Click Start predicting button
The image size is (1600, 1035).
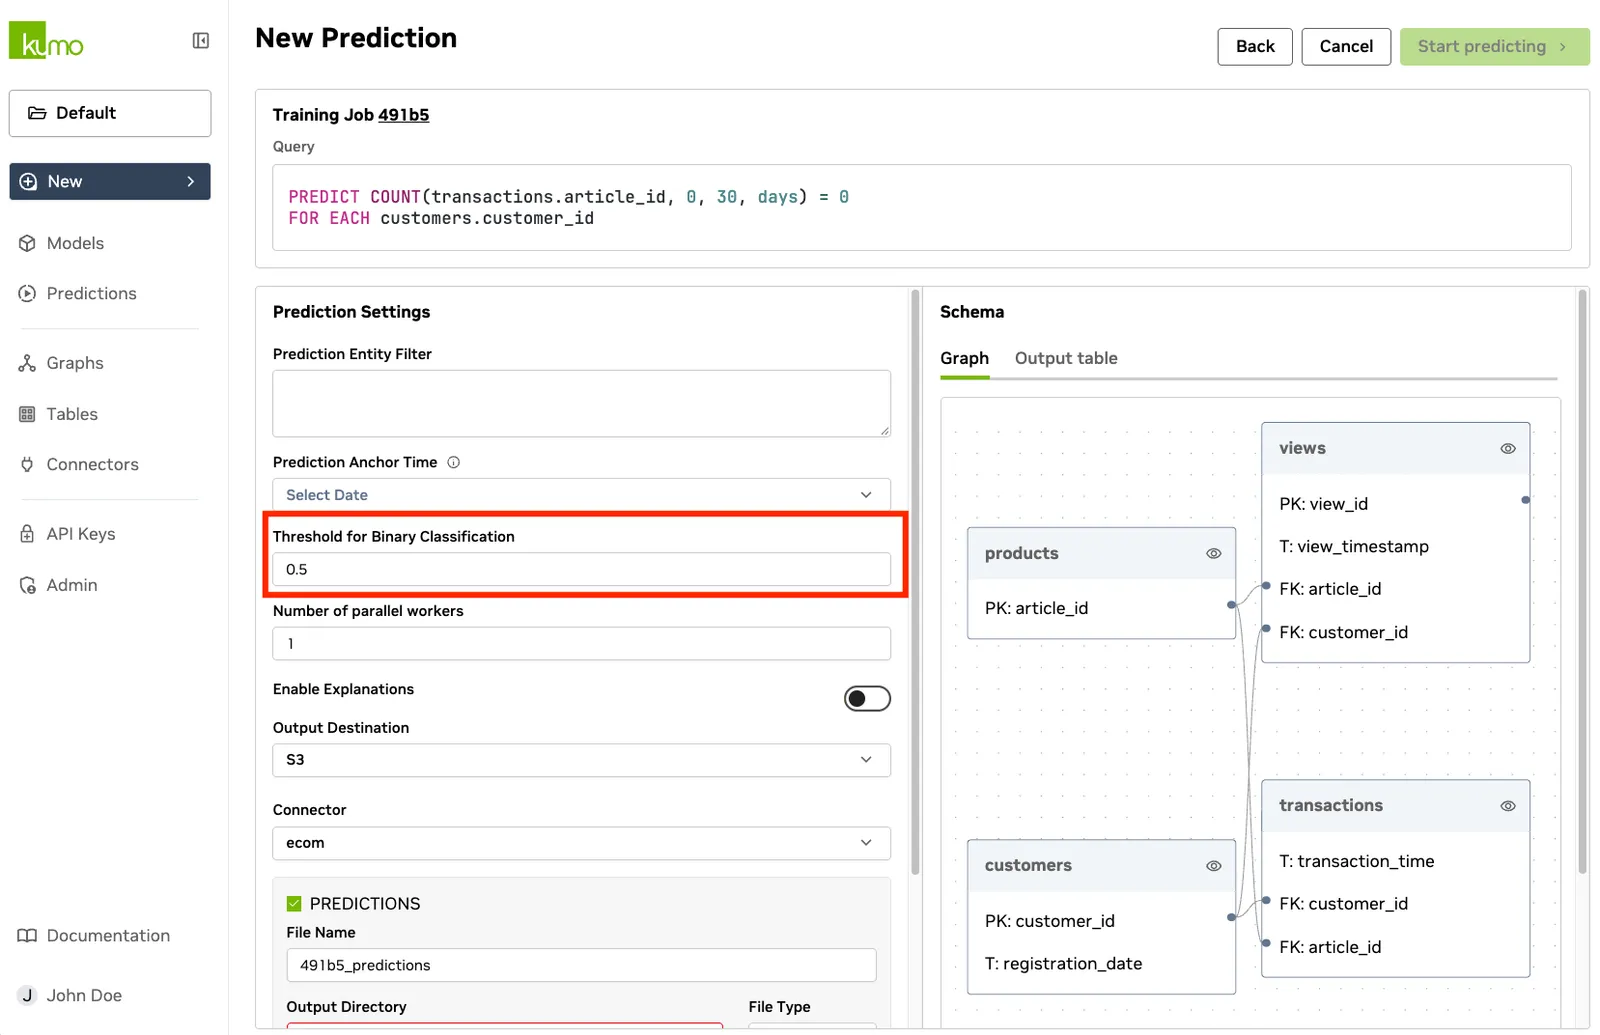click(1494, 46)
